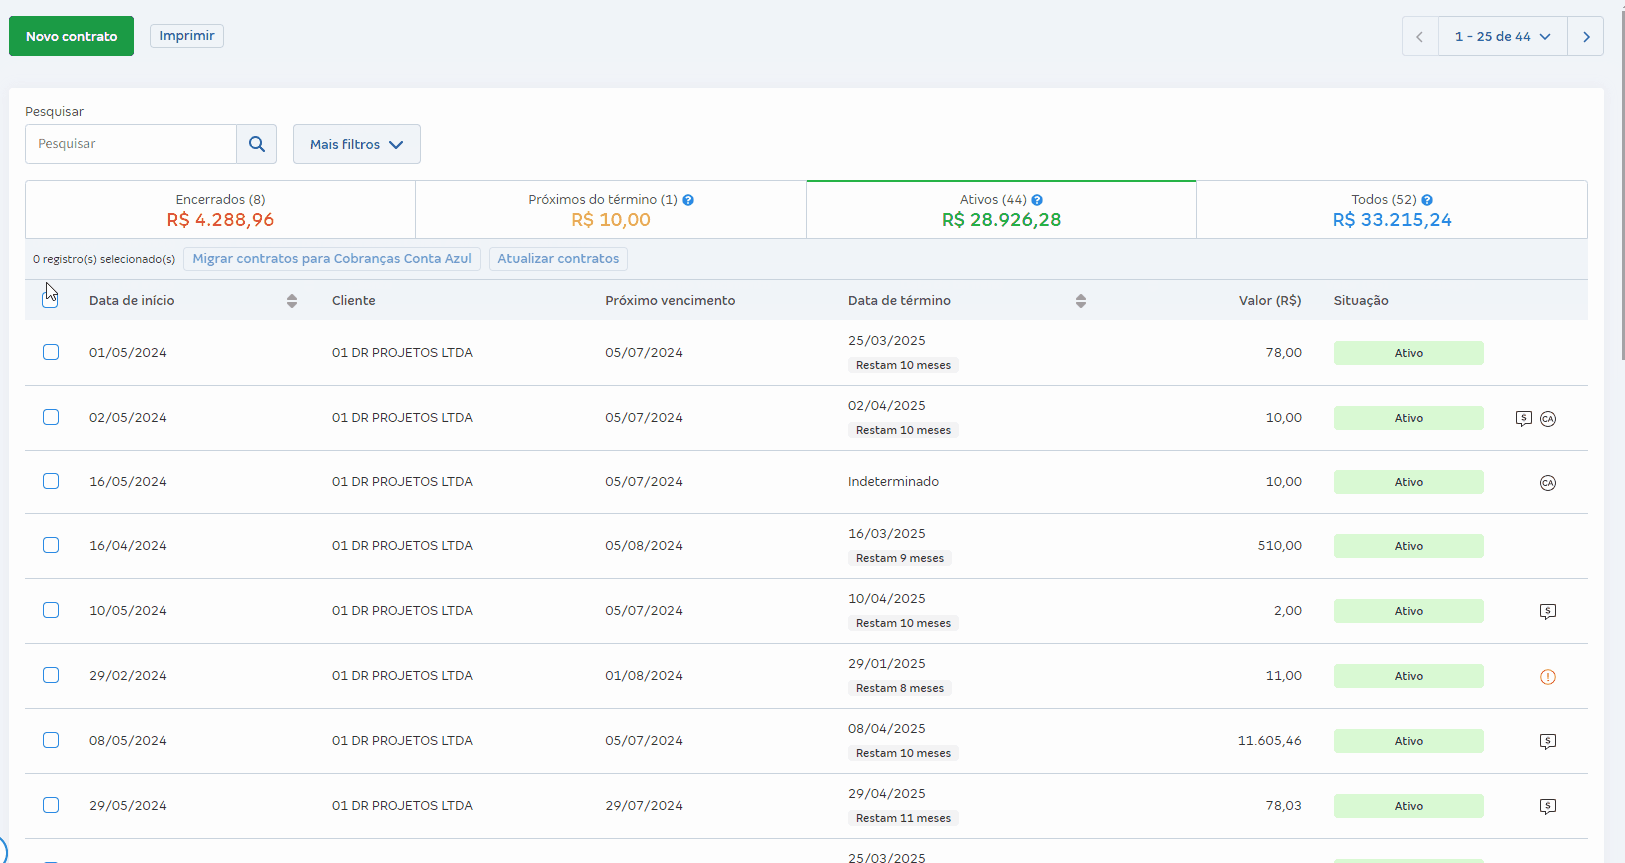Go to next page of contracts
Image resolution: width=1625 pixels, height=863 pixels.
(x=1586, y=37)
